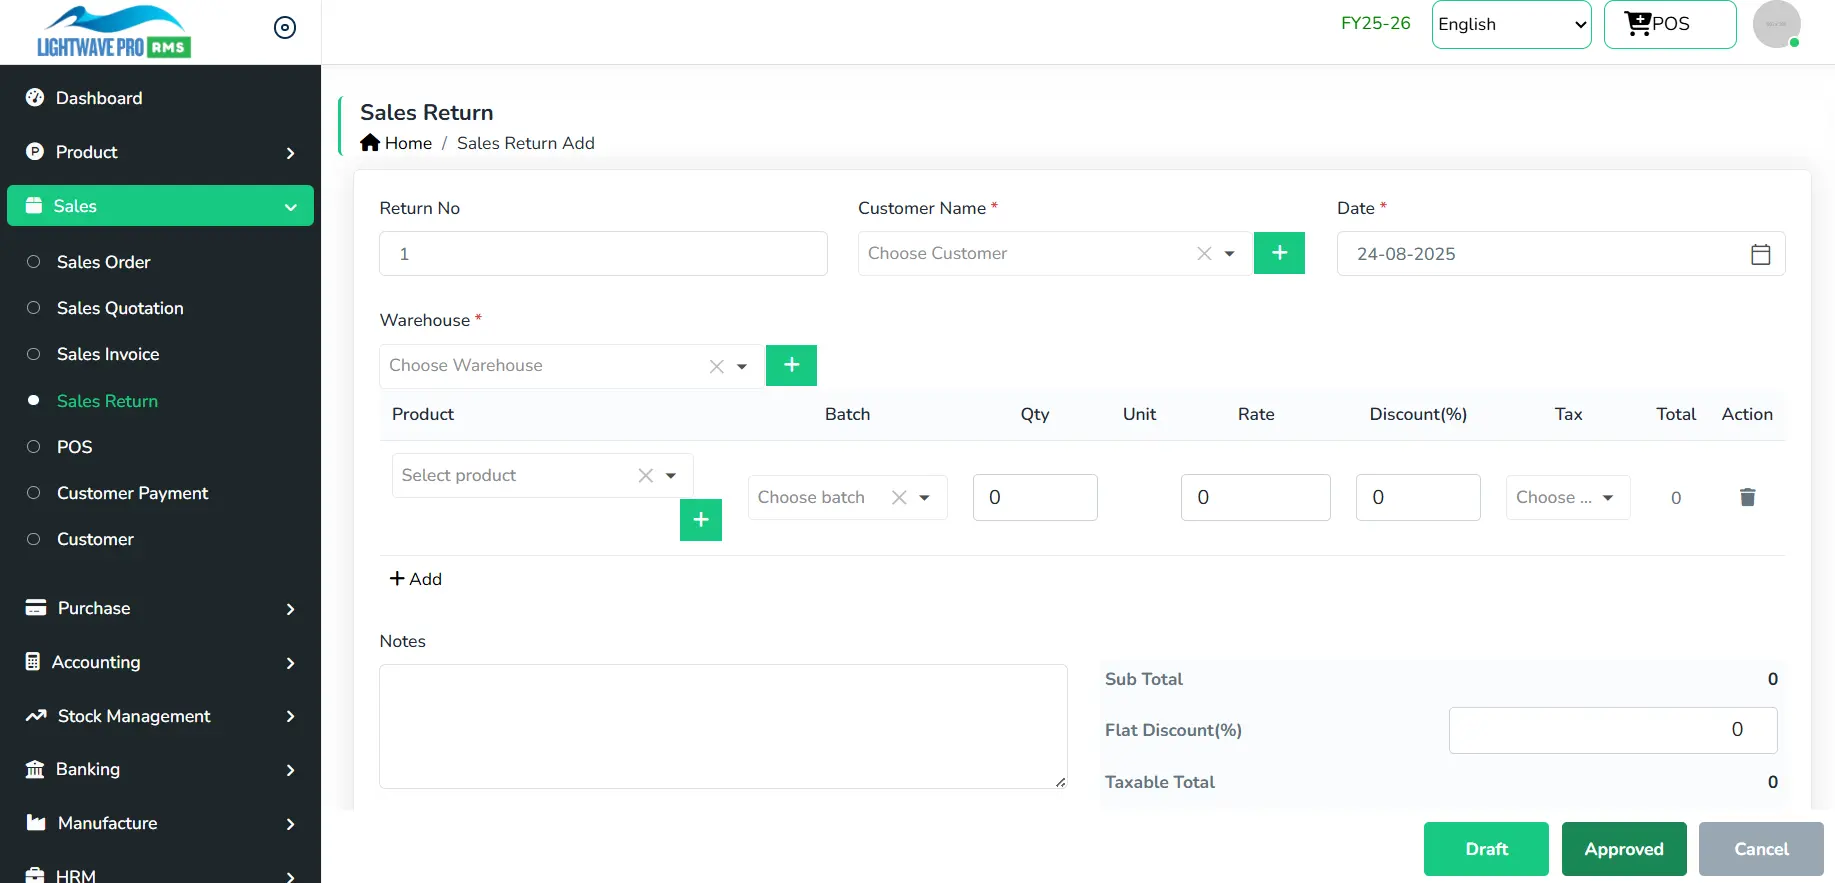Click the Flat Discount(%) input field
The width and height of the screenshot is (1835, 883).
[x=1612, y=730]
